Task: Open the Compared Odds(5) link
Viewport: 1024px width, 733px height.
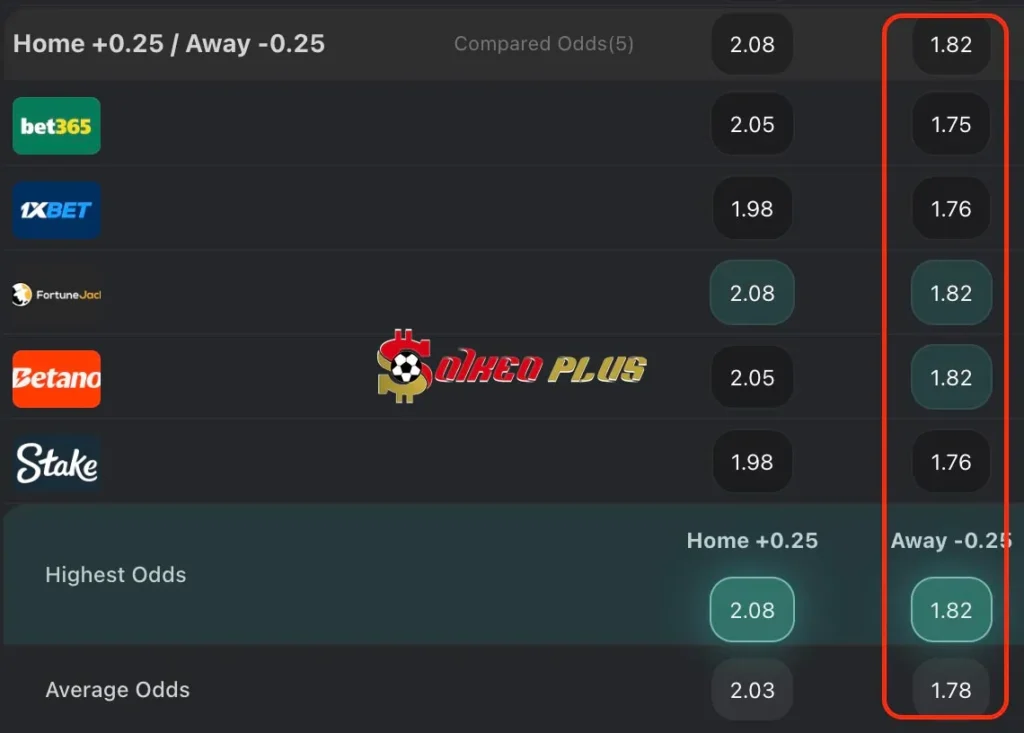Action: coord(544,44)
